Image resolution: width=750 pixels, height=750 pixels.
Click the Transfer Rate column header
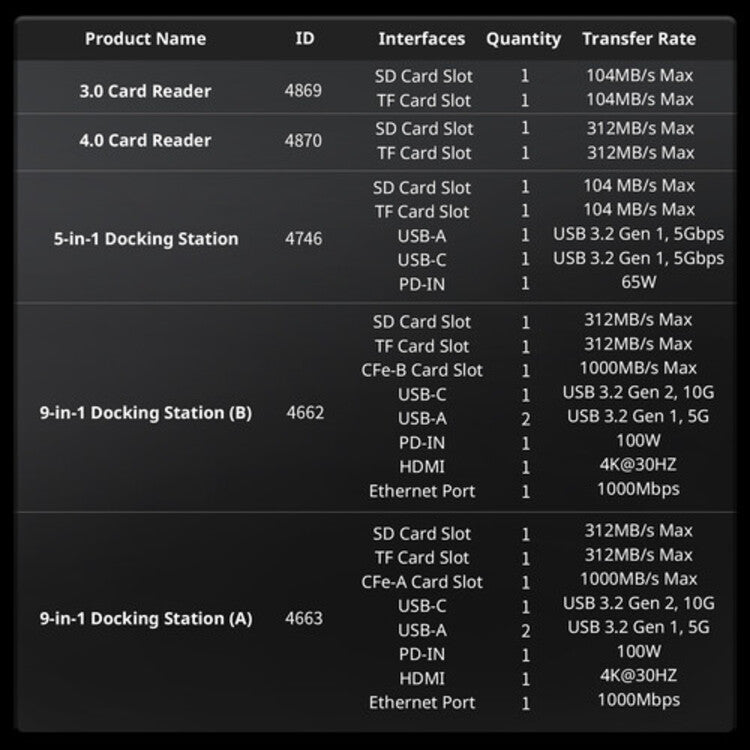point(639,39)
